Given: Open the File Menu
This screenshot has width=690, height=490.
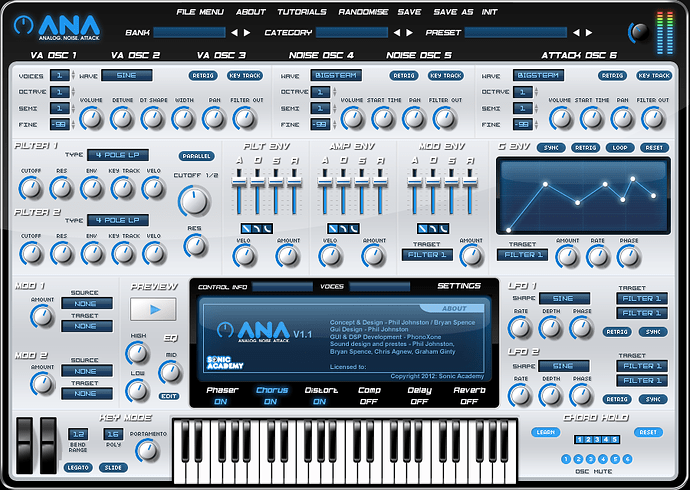Looking at the screenshot, I should tap(200, 12).
